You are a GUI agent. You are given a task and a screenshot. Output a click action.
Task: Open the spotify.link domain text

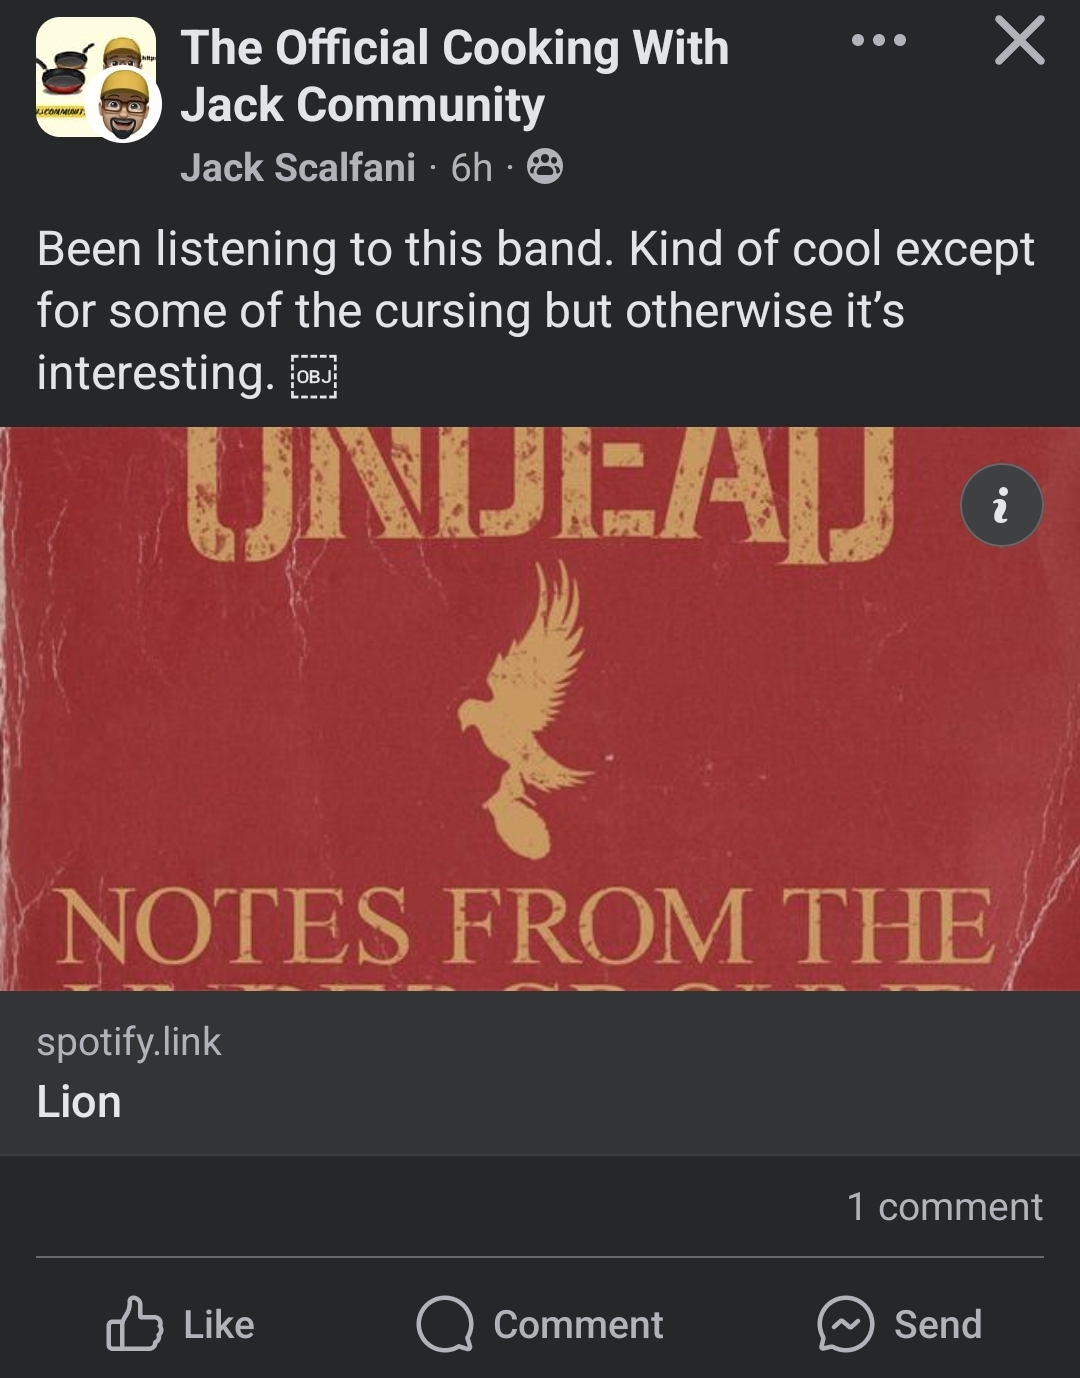coord(129,1042)
